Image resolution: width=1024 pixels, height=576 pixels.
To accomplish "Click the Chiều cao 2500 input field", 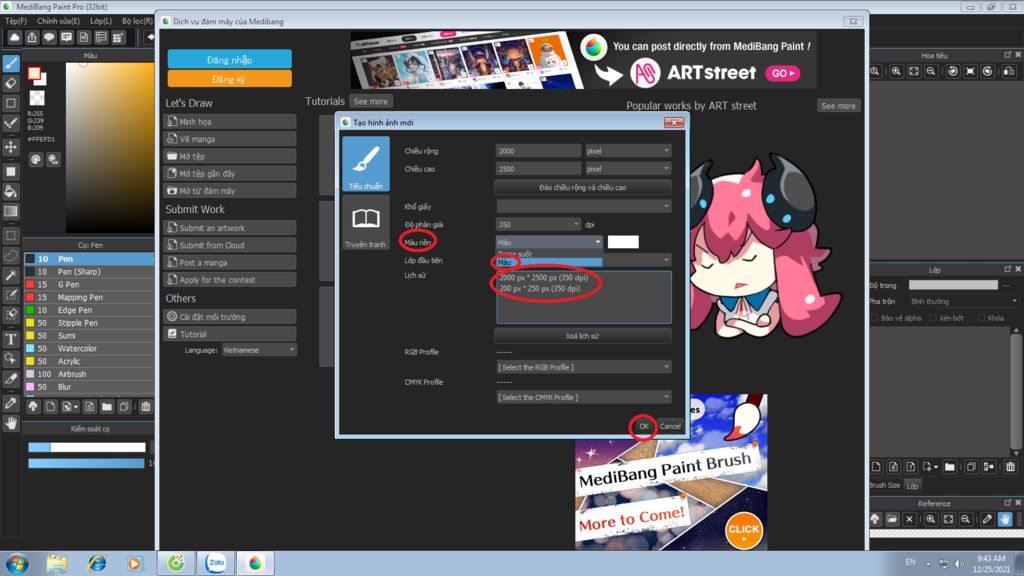I will pos(538,168).
